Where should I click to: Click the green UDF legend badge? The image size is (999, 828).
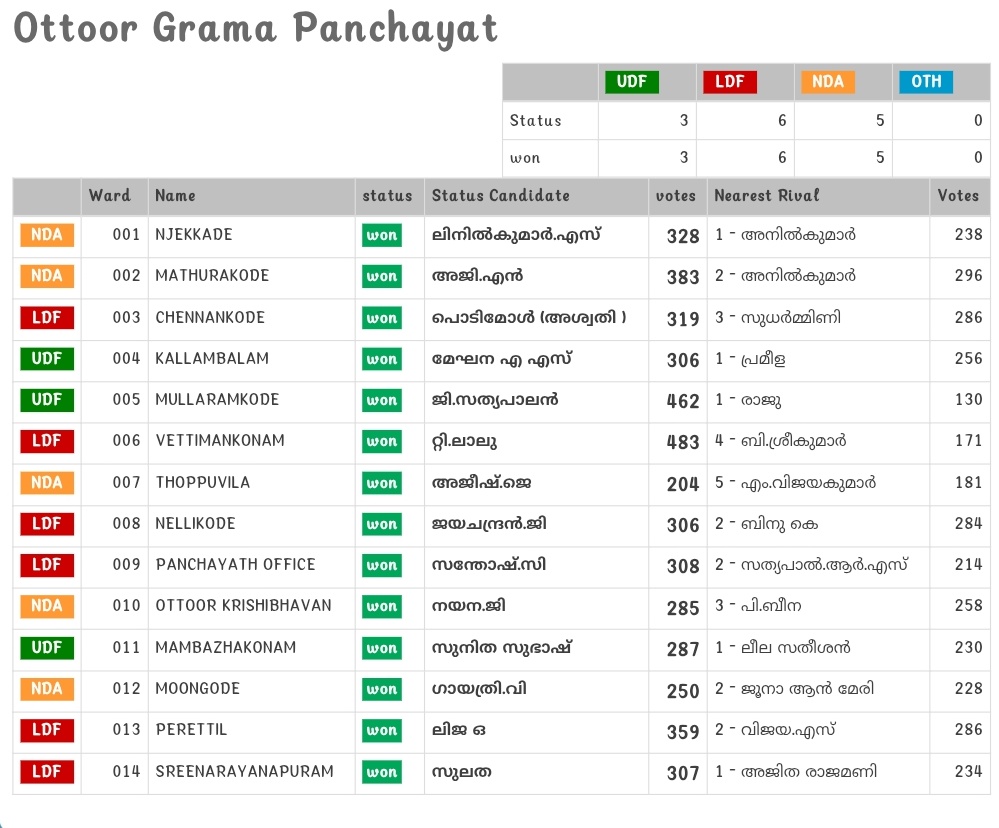pyautogui.click(x=632, y=82)
